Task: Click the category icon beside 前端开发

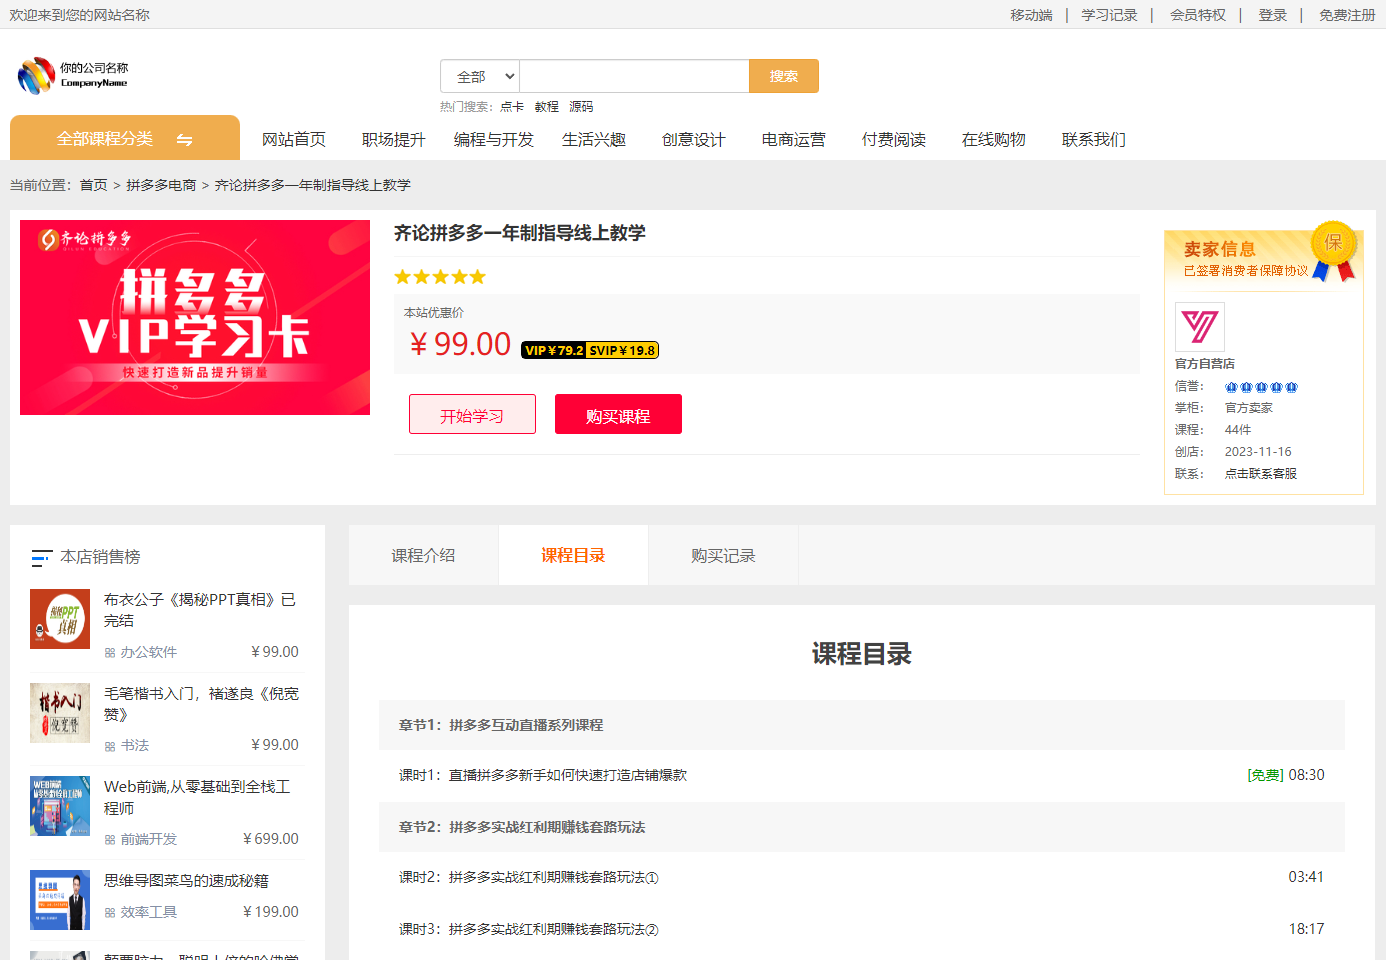Action: click(x=110, y=840)
